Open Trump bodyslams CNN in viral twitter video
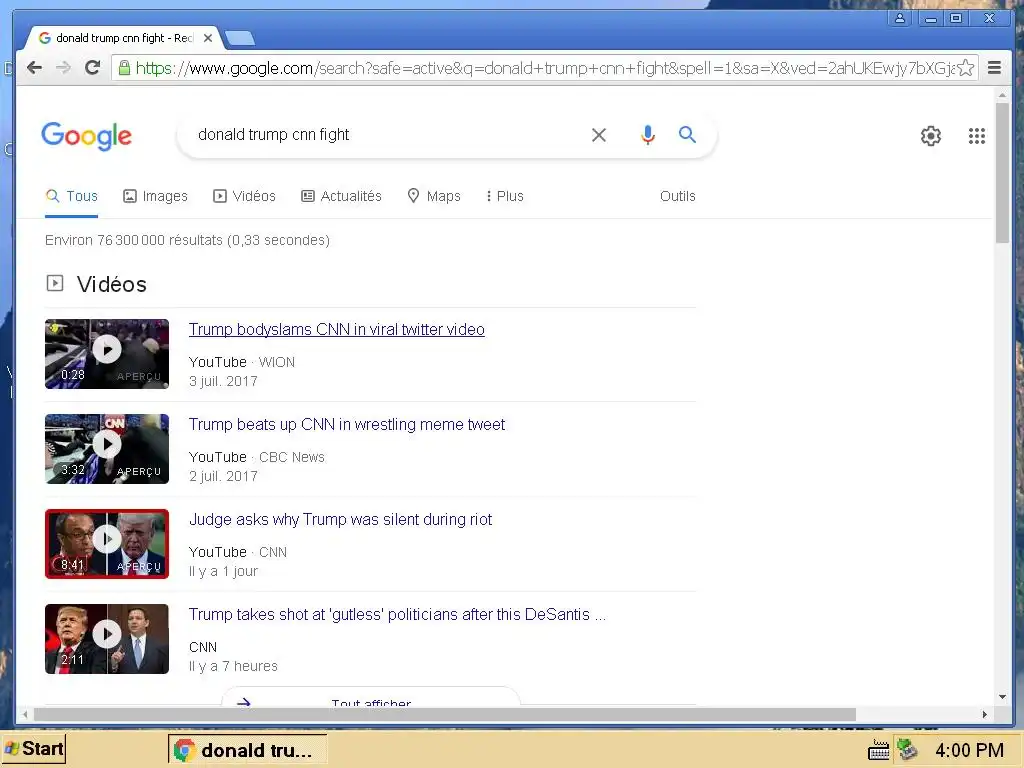This screenshot has width=1024, height=768. coord(336,329)
